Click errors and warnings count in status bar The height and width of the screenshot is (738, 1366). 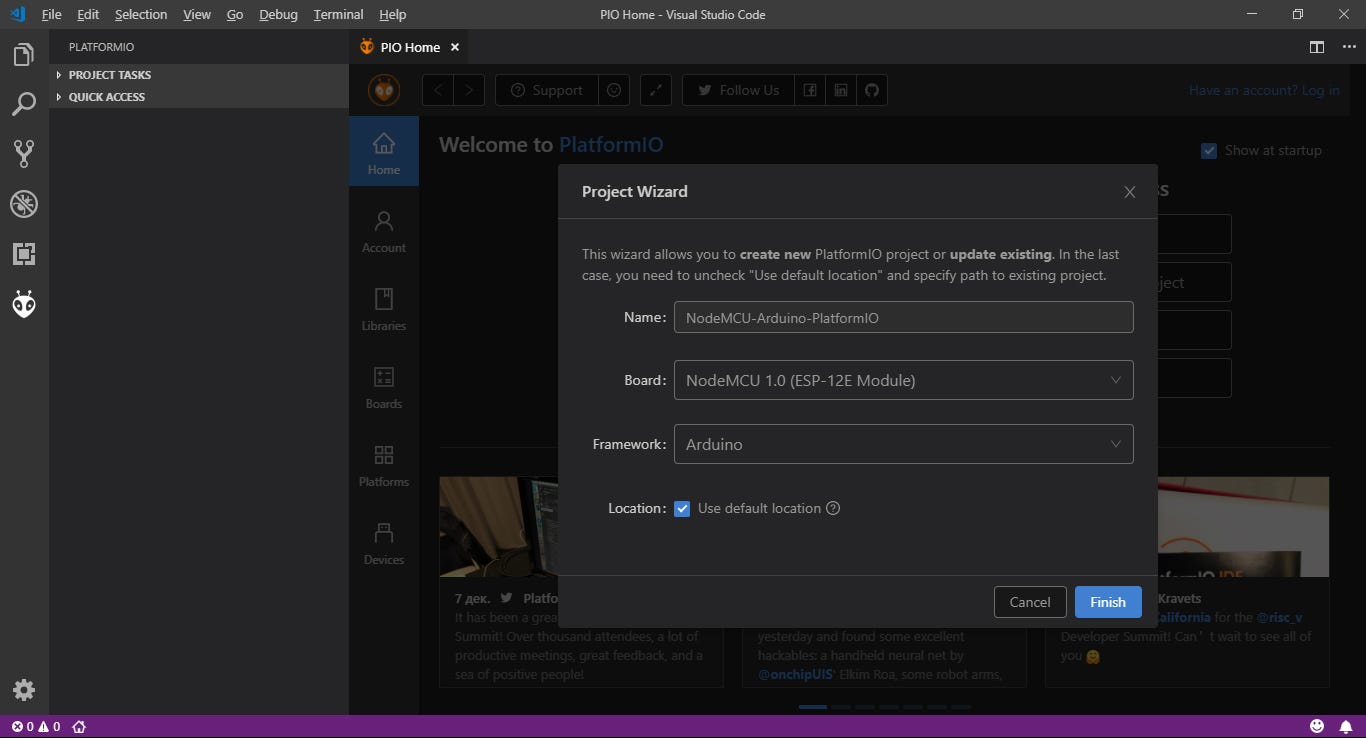tap(35, 727)
